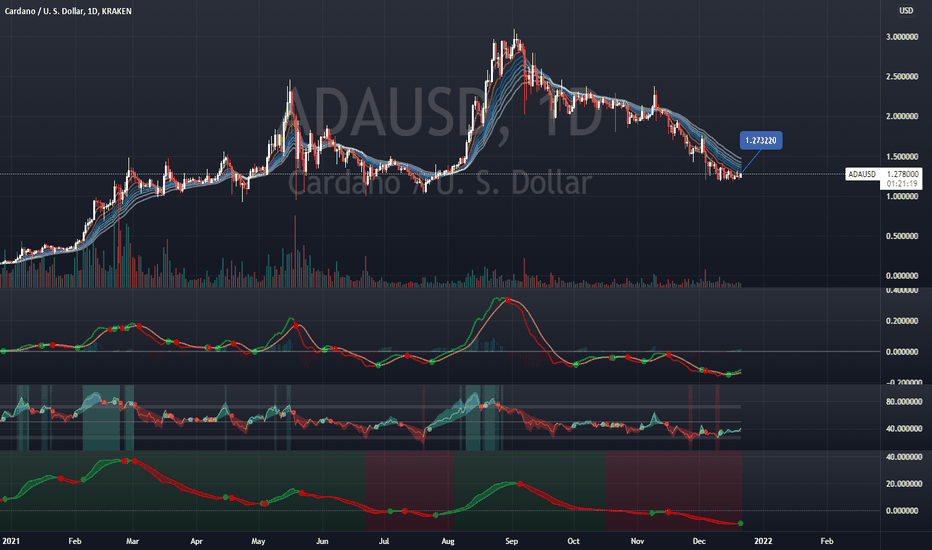The height and width of the screenshot is (550, 932).
Task: Click the May time axis label
Action: pos(258,541)
